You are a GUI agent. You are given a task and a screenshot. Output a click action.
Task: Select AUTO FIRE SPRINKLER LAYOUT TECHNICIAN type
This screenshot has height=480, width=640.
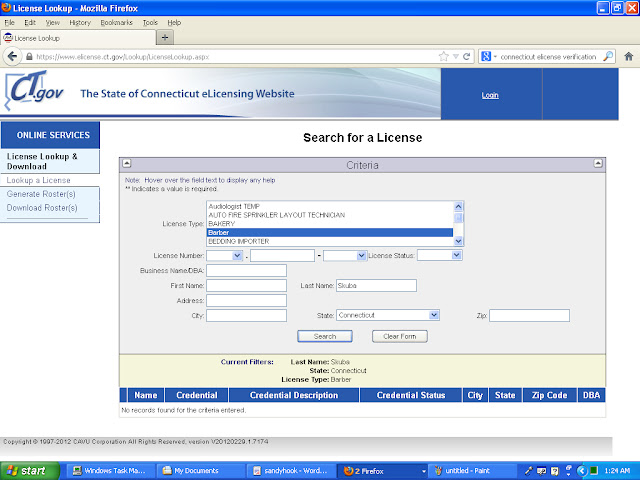[x=330, y=215]
